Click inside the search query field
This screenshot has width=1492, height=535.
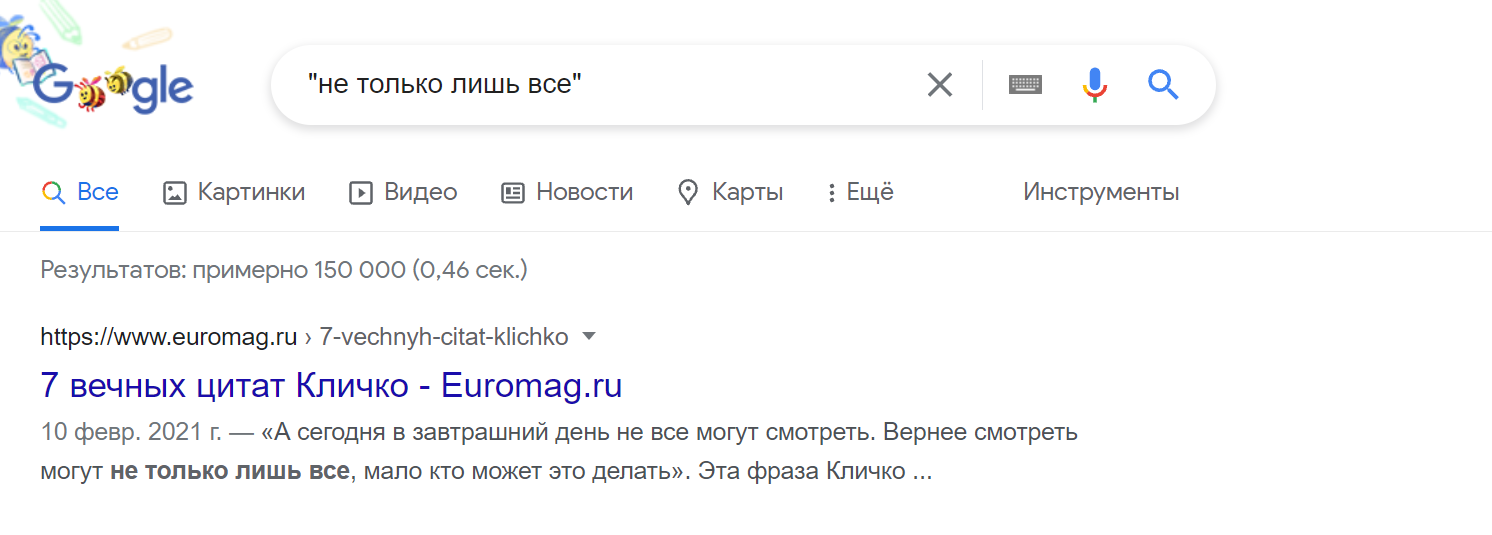tap(600, 85)
